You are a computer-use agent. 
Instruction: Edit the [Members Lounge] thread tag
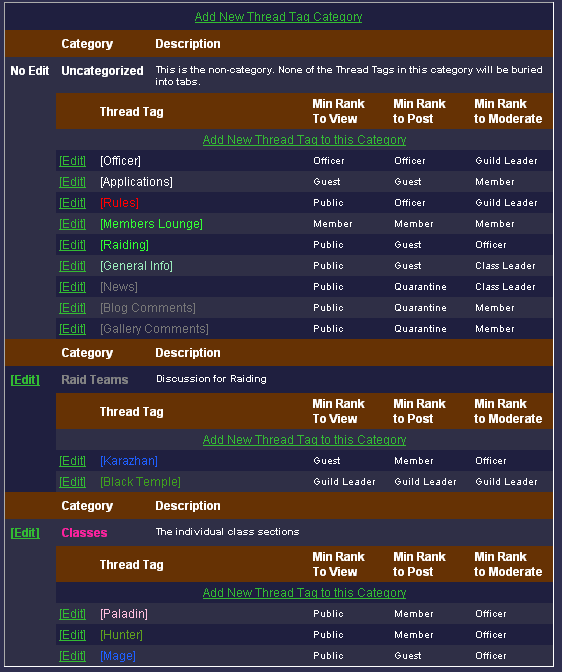(72, 224)
